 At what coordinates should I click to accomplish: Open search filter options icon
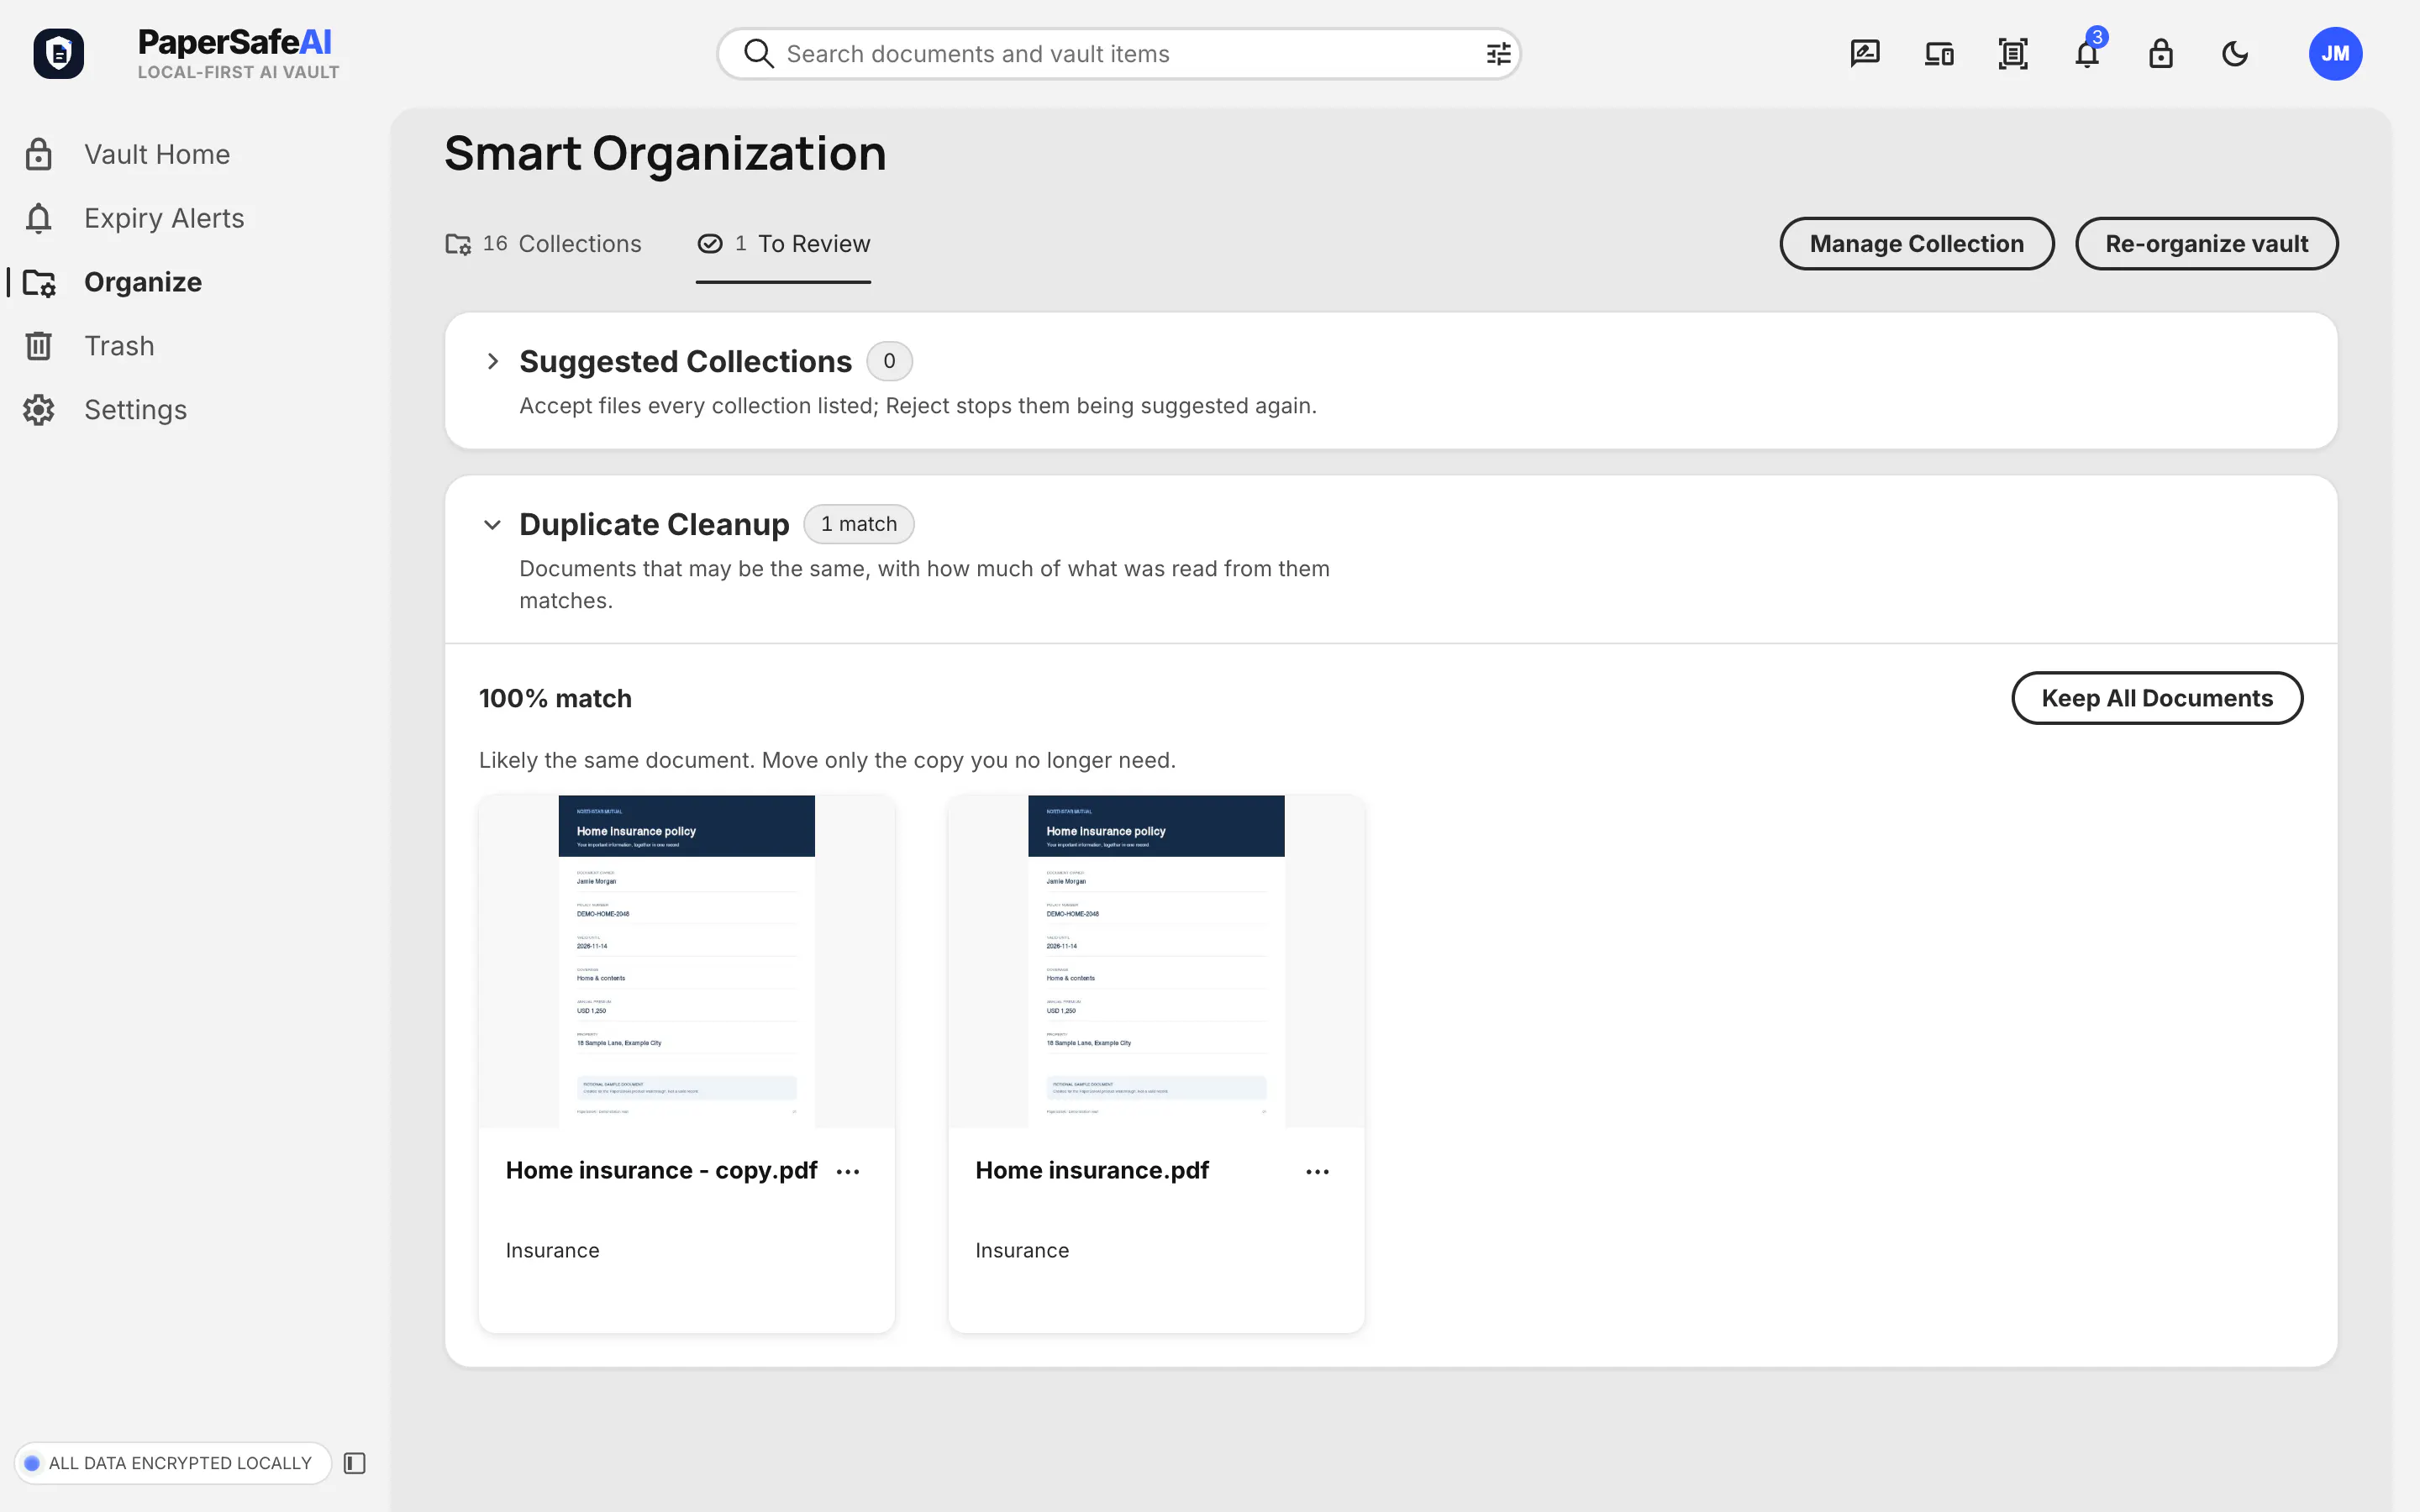pyautogui.click(x=1497, y=54)
